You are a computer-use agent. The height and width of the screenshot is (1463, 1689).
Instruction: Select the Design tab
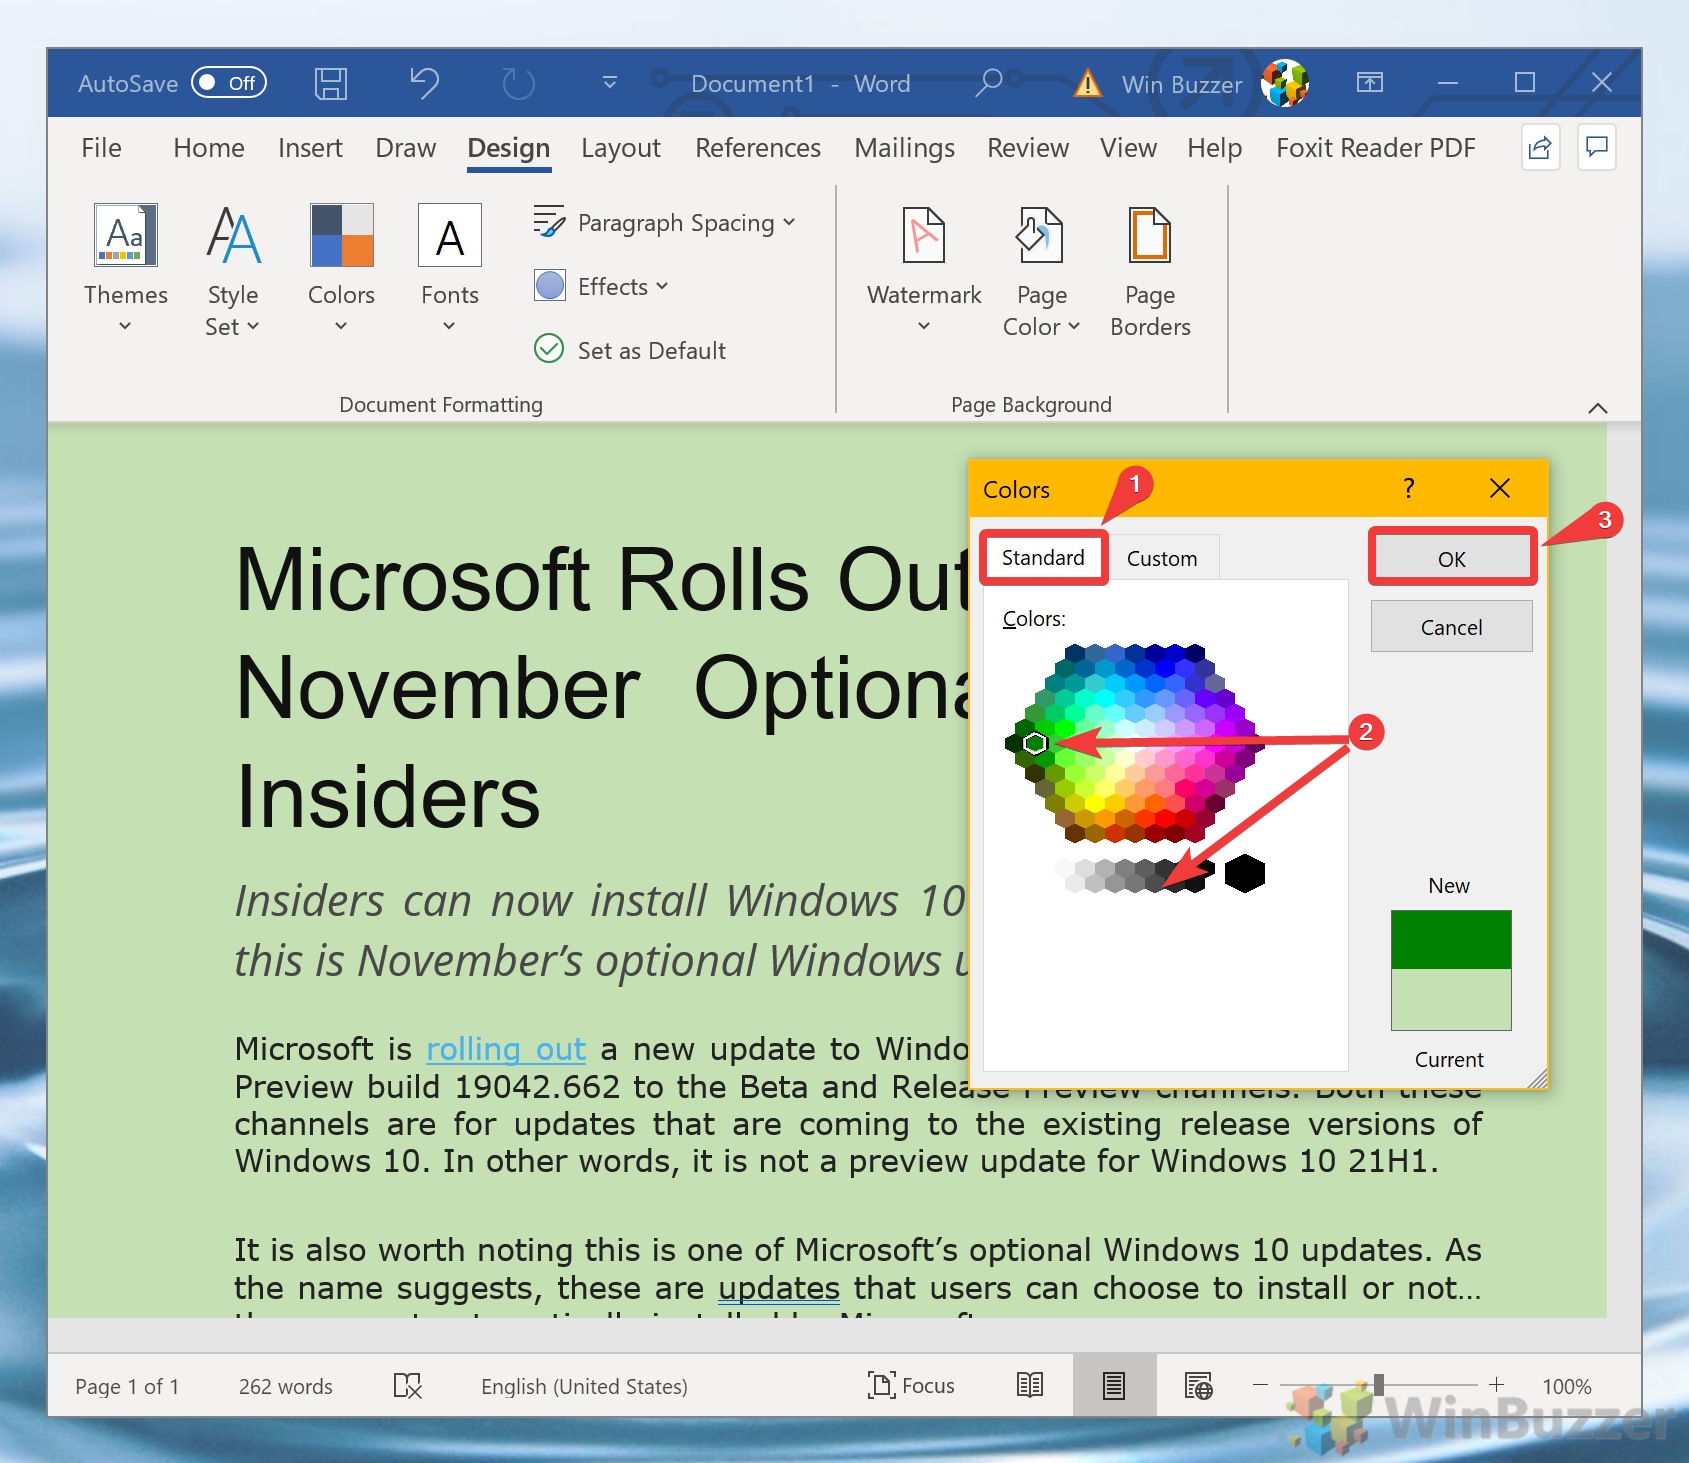509,148
